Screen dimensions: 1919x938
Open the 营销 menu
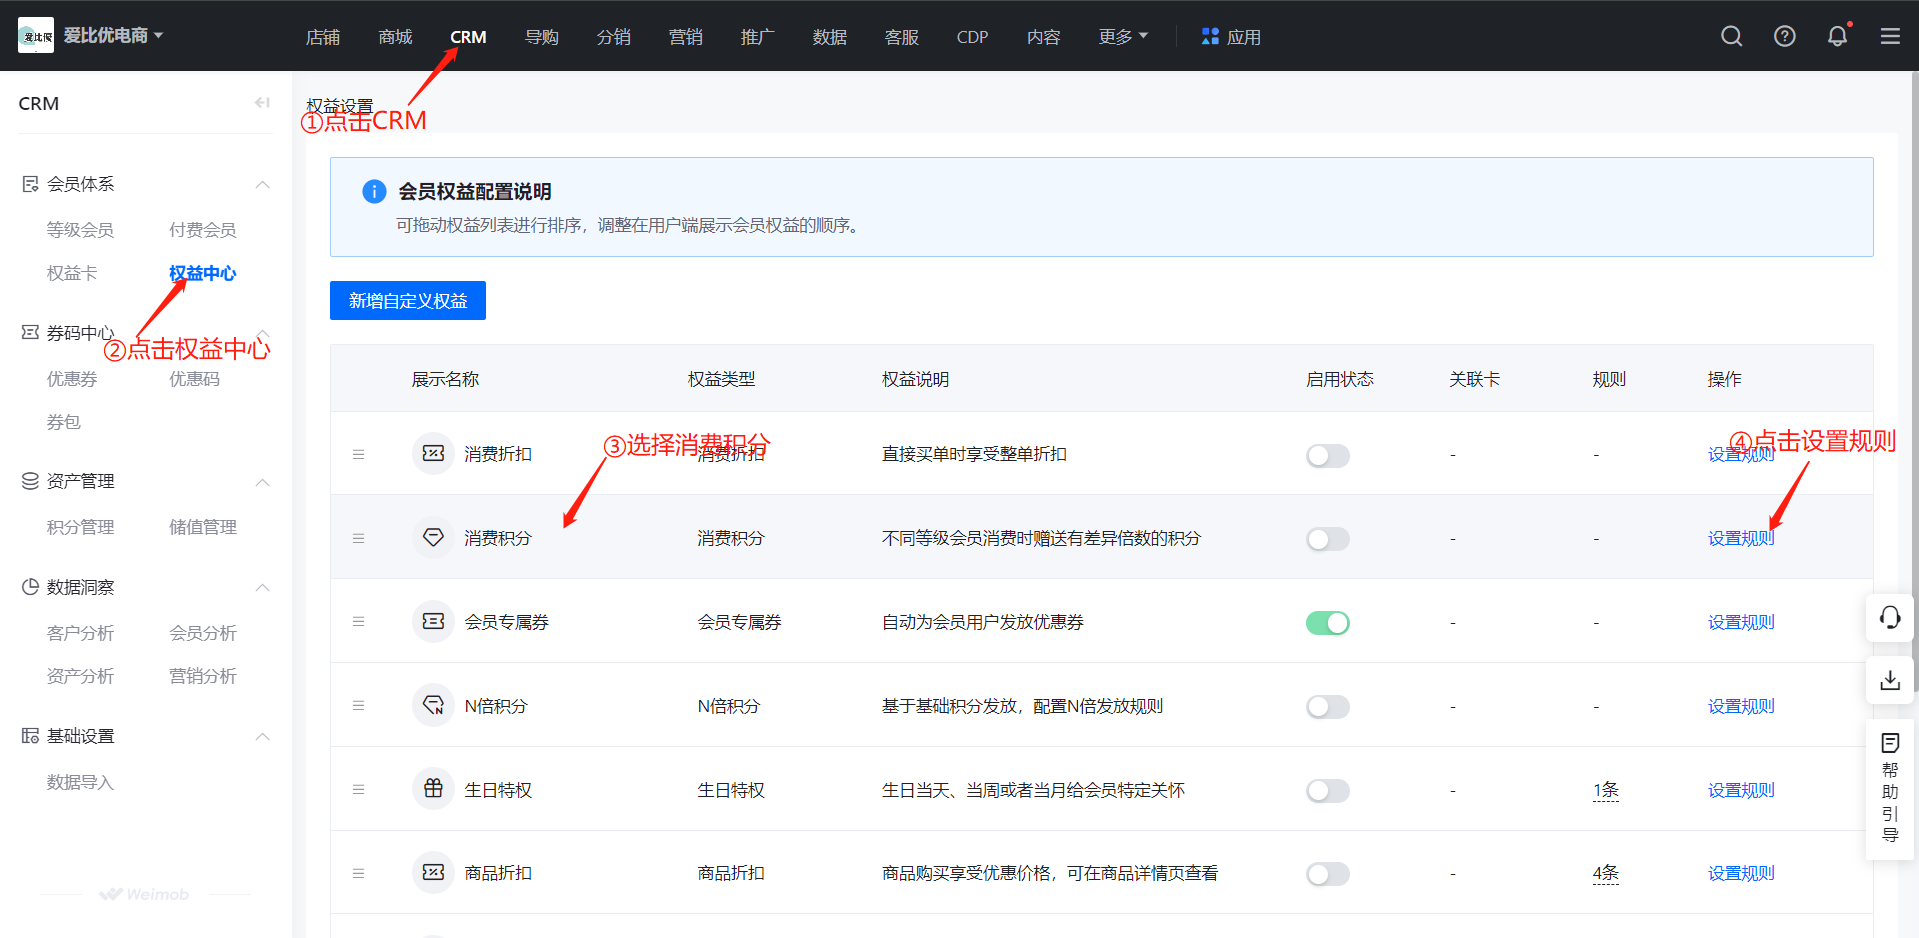click(x=685, y=37)
